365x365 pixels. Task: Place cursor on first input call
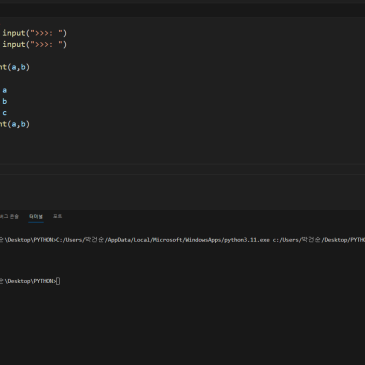click(35, 33)
